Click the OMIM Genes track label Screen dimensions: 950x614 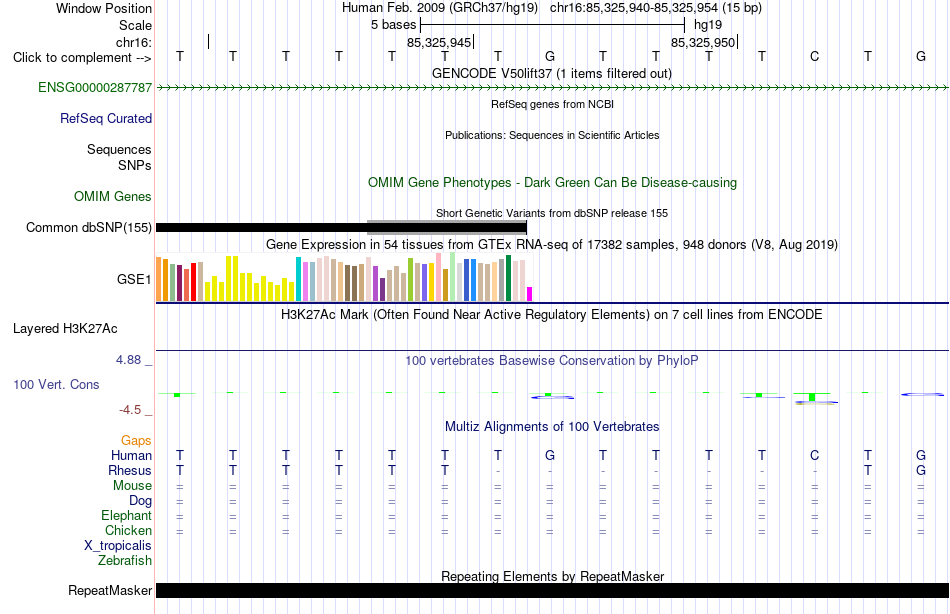click(113, 196)
